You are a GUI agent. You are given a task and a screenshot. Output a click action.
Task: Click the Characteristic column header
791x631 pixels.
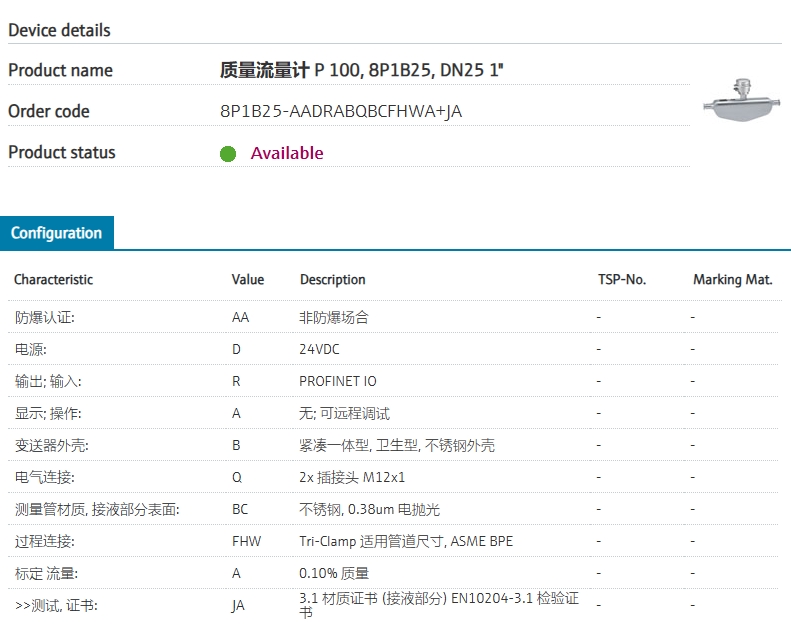[53, 279]
